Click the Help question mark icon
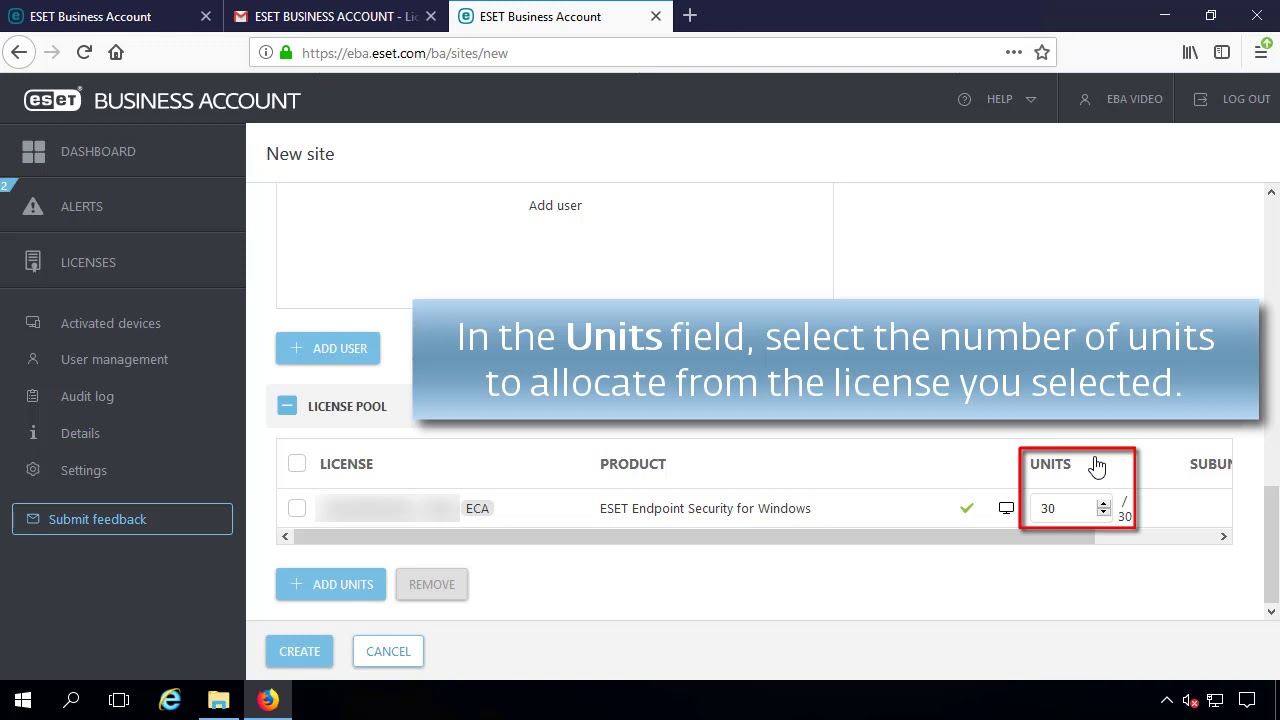Image resolution: width=1280 pixels, height=720 pixels. point(964,99)
